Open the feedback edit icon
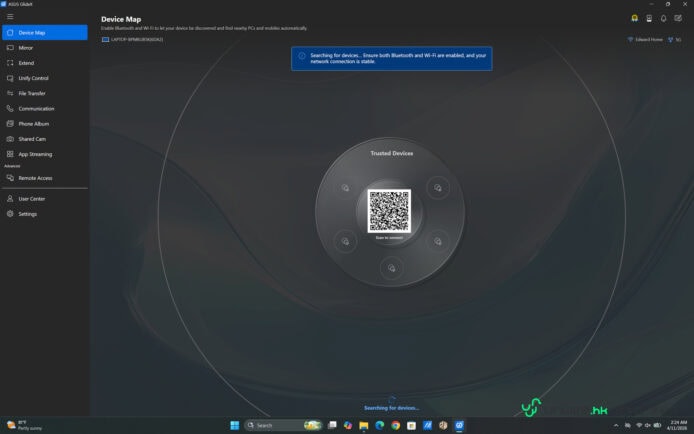 tap(678, 18)
